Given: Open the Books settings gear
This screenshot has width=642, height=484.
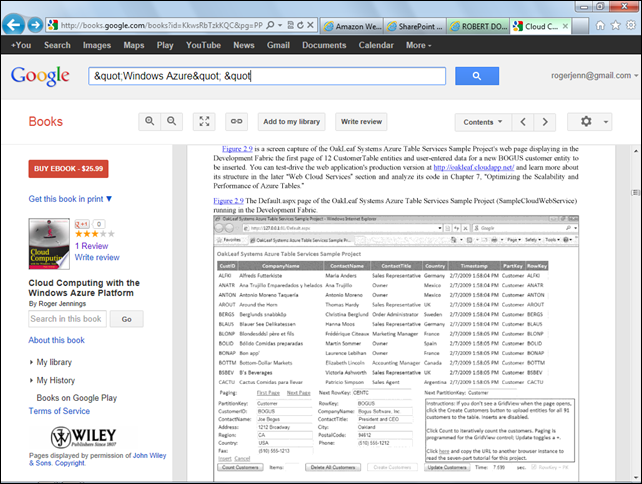Looking at the screenshot, I should (586, 122).
